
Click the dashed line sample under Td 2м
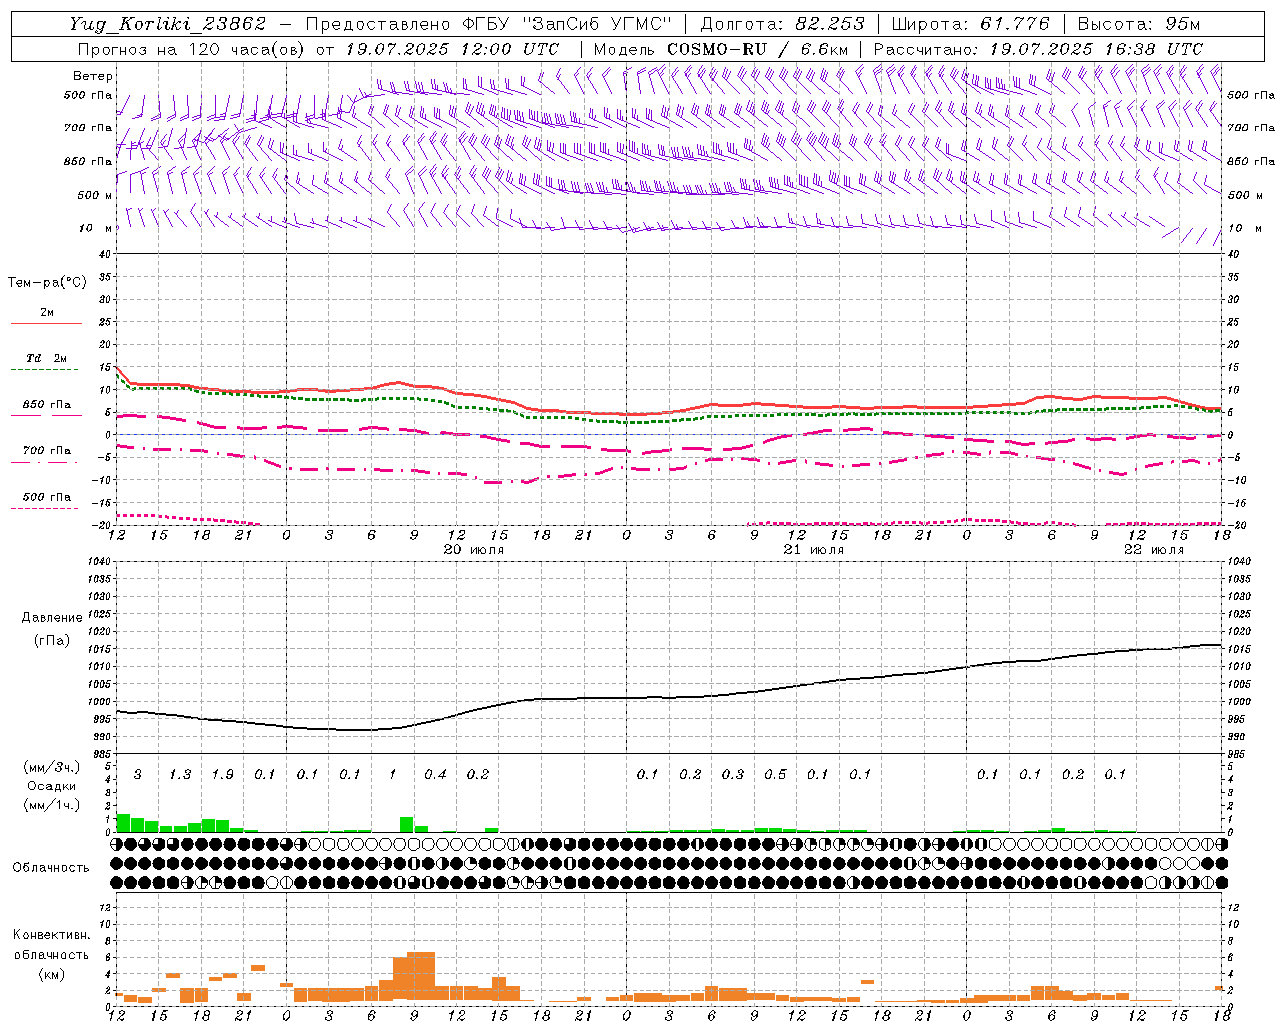pyautogui.click(x=45, y=370)
